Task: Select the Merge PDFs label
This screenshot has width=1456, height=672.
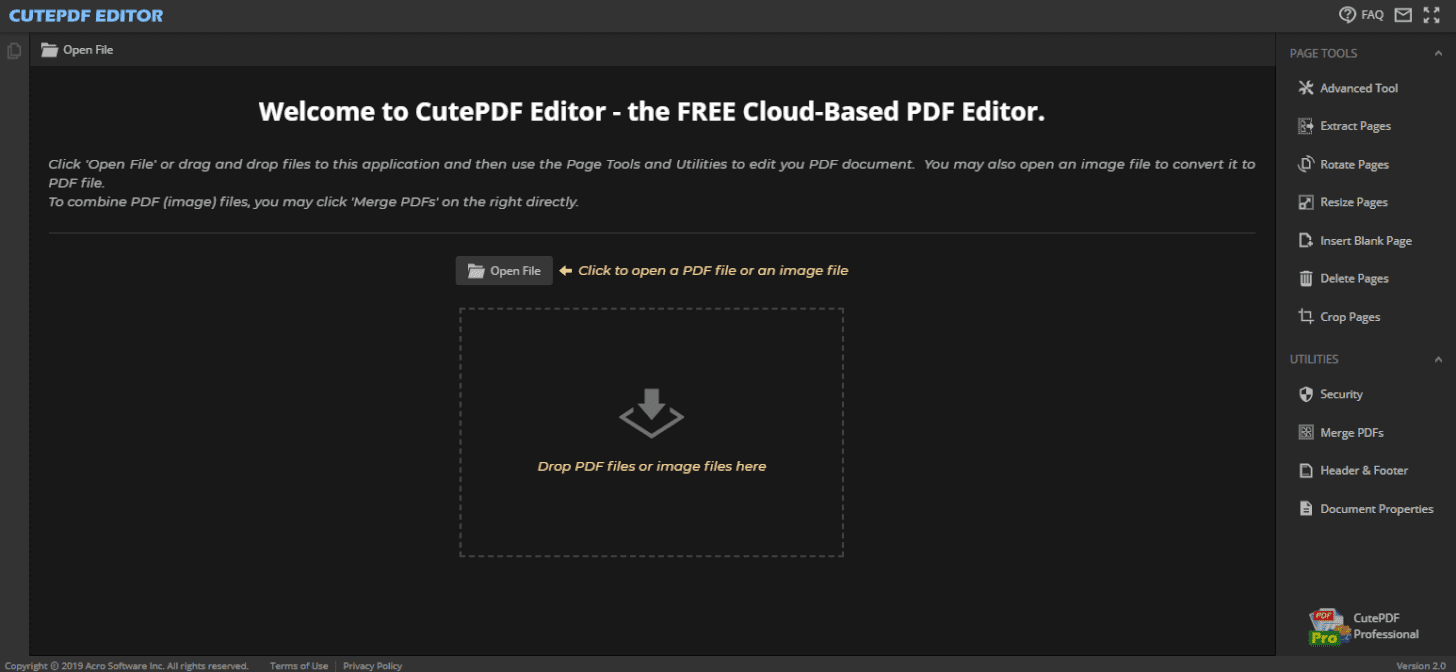Action: (1352, 433)
